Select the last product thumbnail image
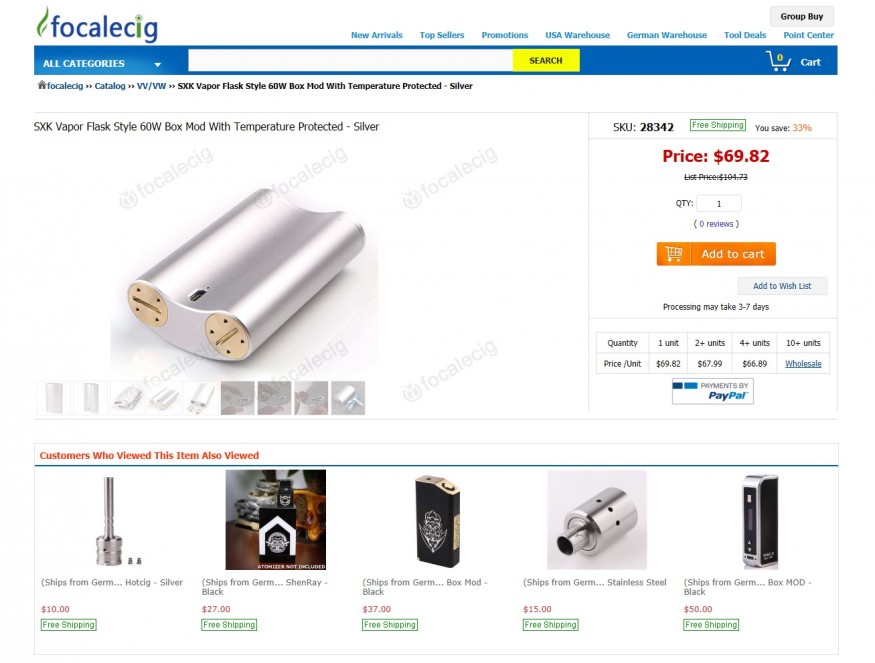Image resolution: width=875 pixels, height=663 pixels. point(348,398)
